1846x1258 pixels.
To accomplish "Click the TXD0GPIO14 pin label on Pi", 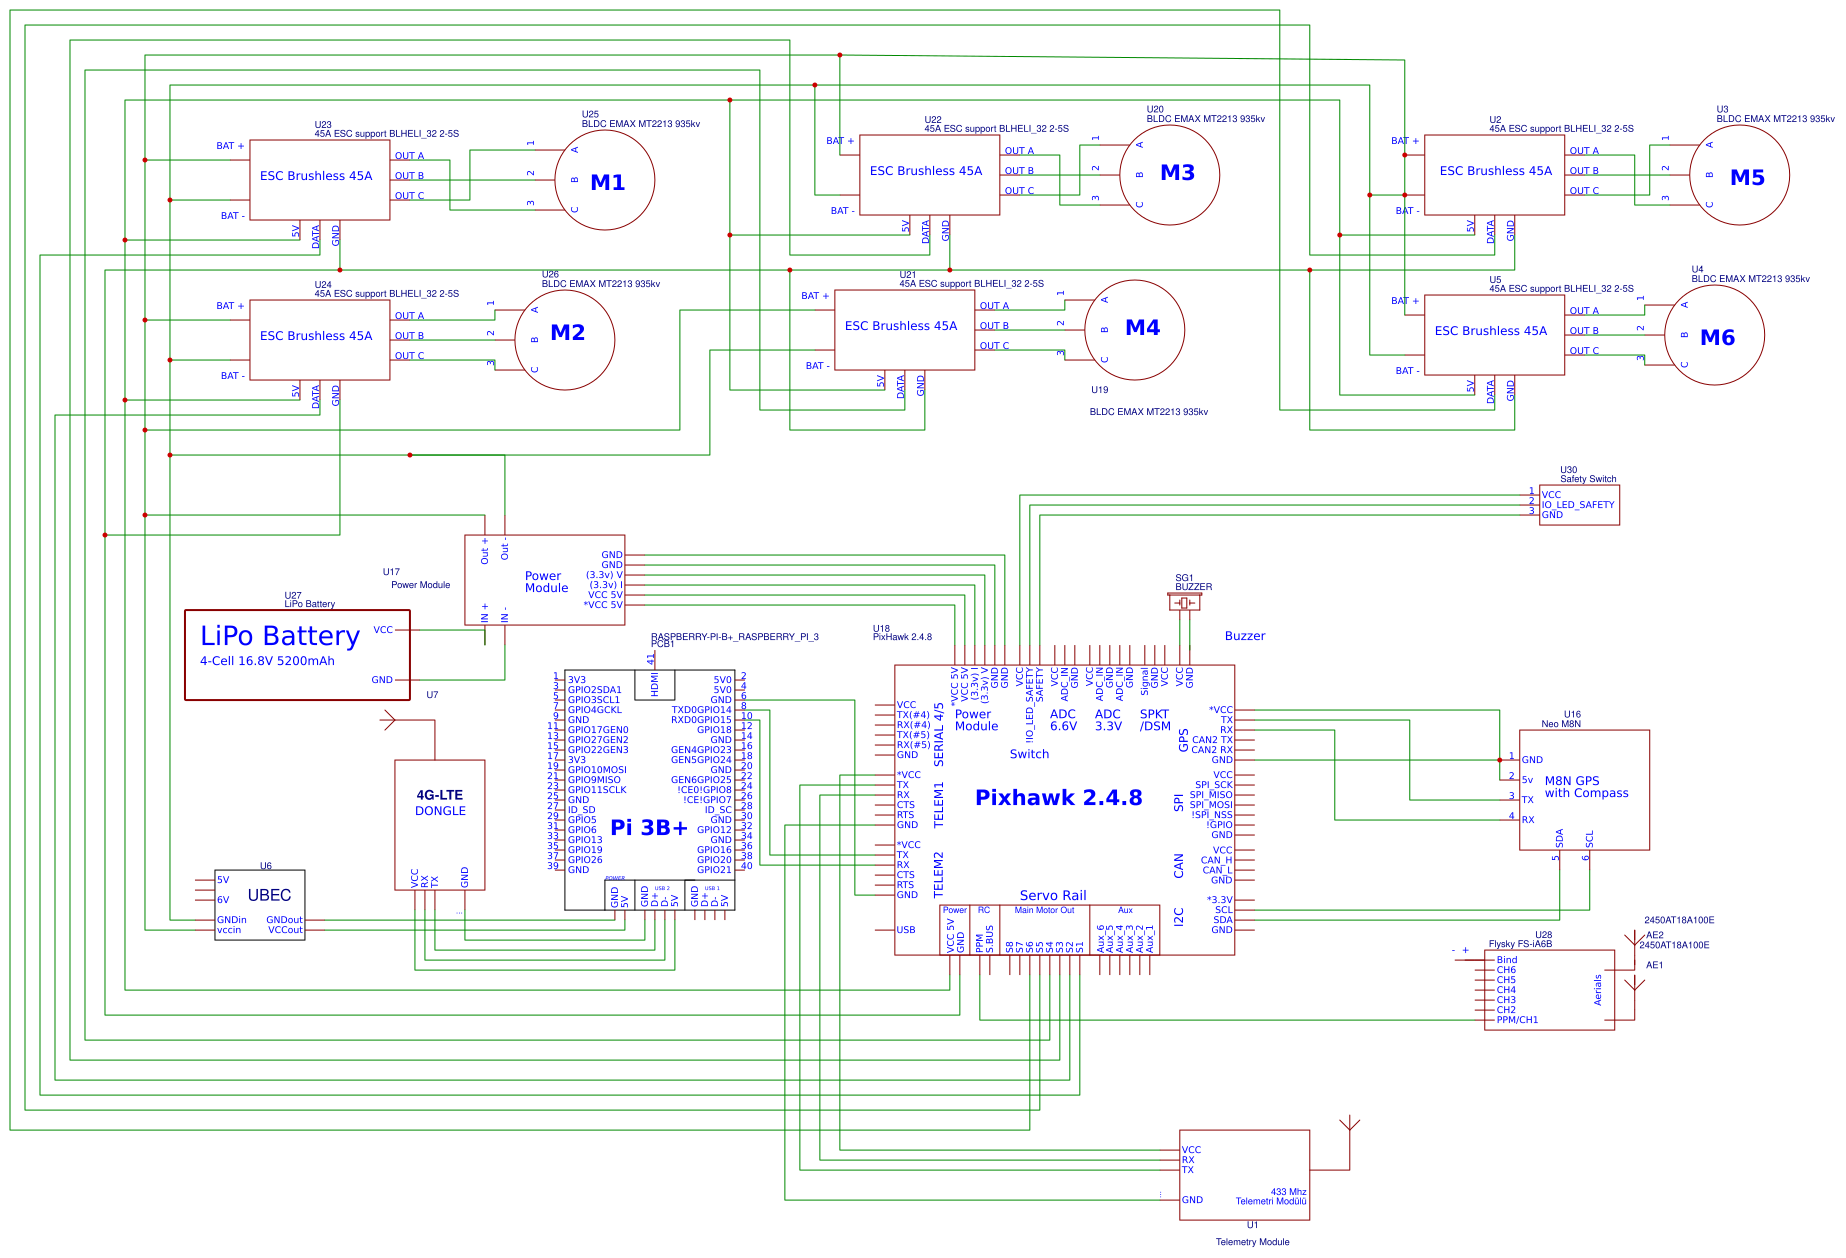I will coord(701,710).
